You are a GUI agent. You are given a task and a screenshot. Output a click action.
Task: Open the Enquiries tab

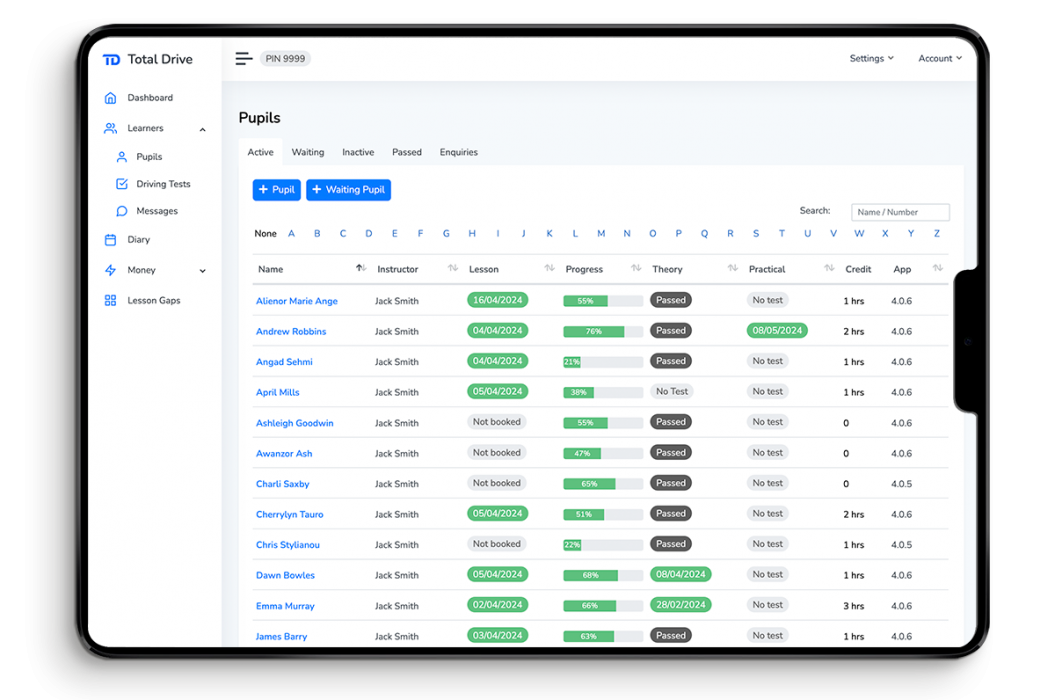(x=458, y=151)
